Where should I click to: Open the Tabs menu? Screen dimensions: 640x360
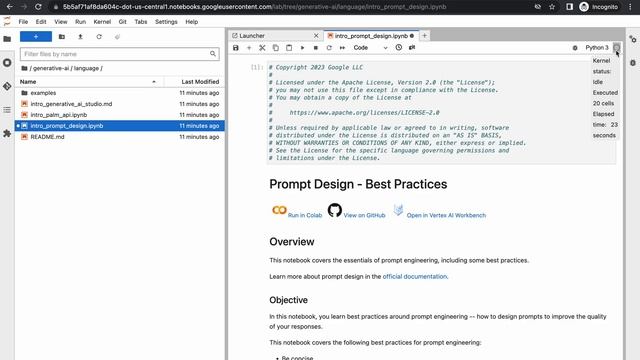pyautogui.click(x=141, y=22)
